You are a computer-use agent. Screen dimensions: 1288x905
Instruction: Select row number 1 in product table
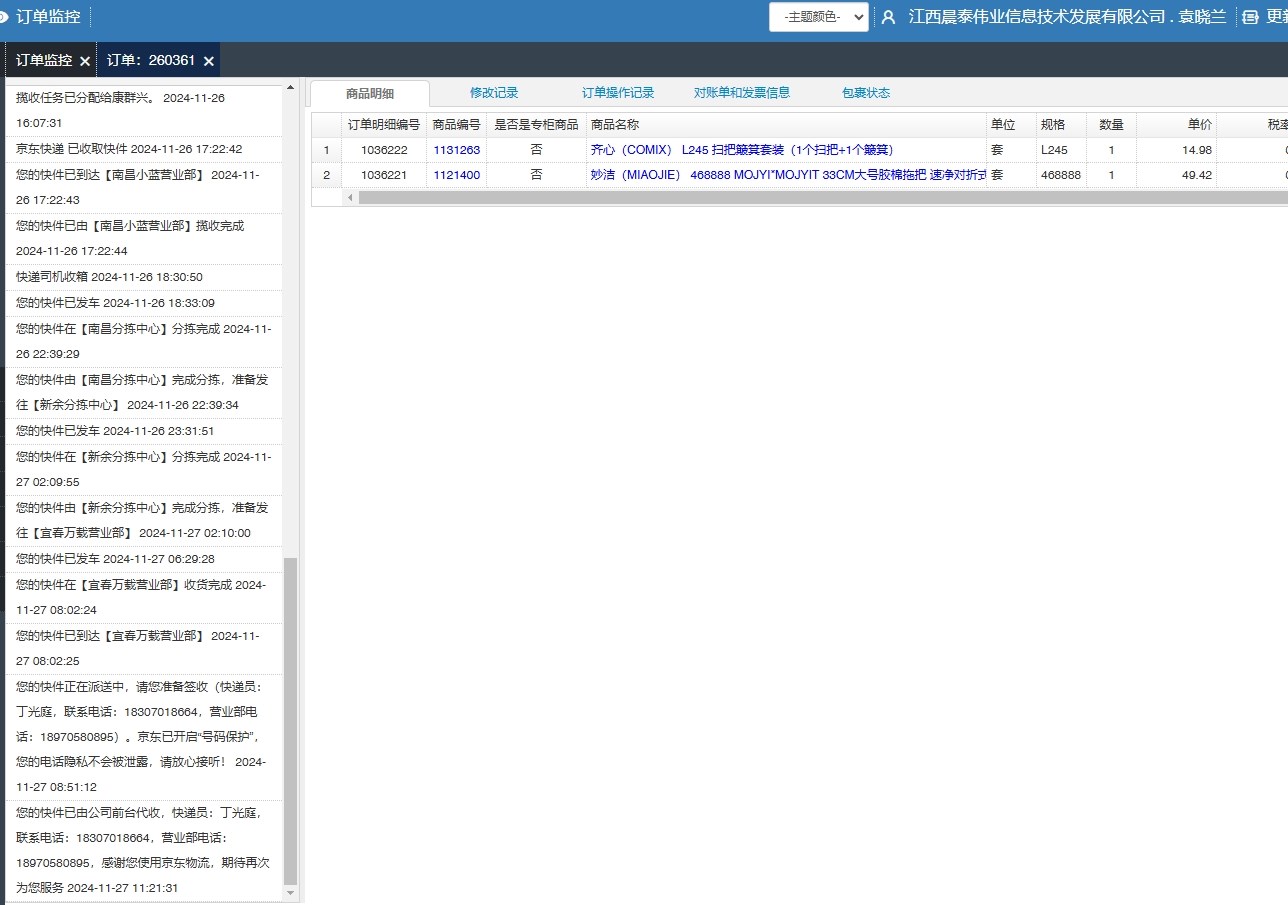[x=326, y=150]
